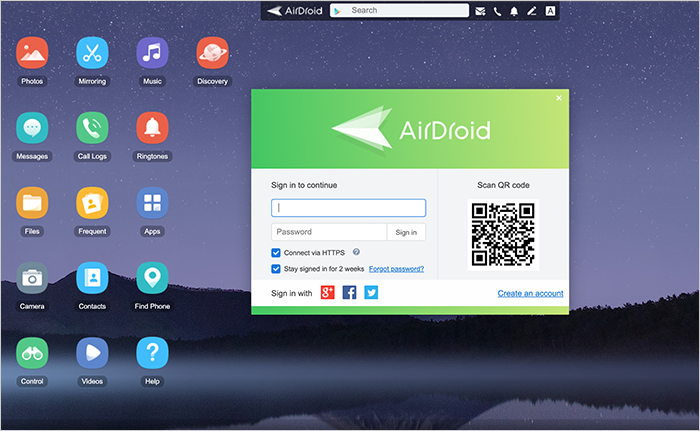Close the AirDroid sign-in dialog
700x431 pixels.
[559, 98]
